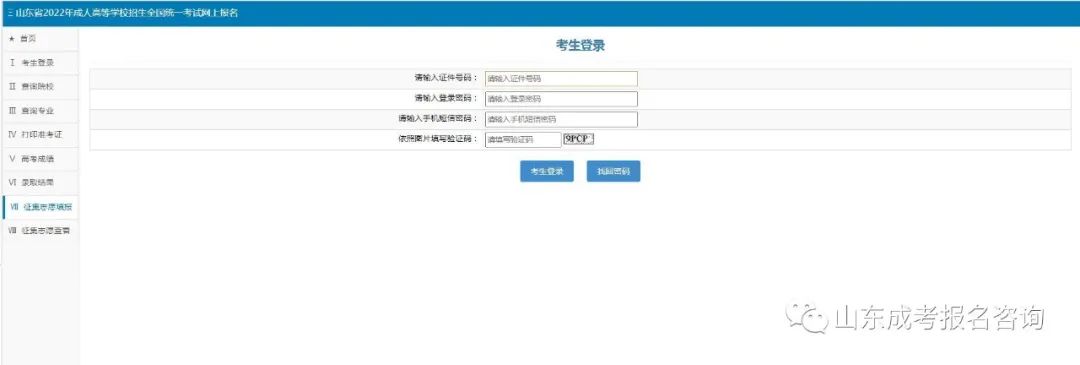Open 打印准考证 sidebar item
1080x365 pixels.
[x=40, y=134]
